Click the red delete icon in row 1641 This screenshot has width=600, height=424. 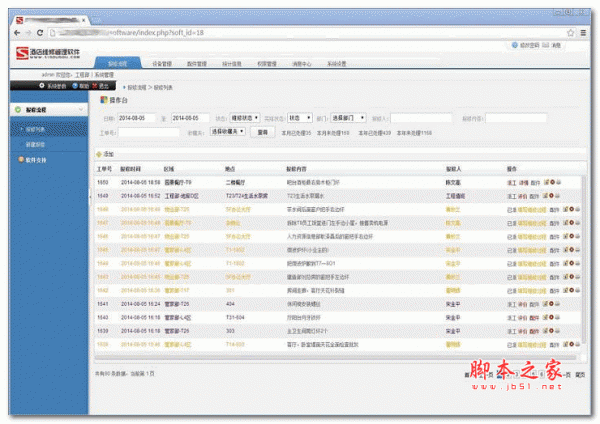point(551,304)
